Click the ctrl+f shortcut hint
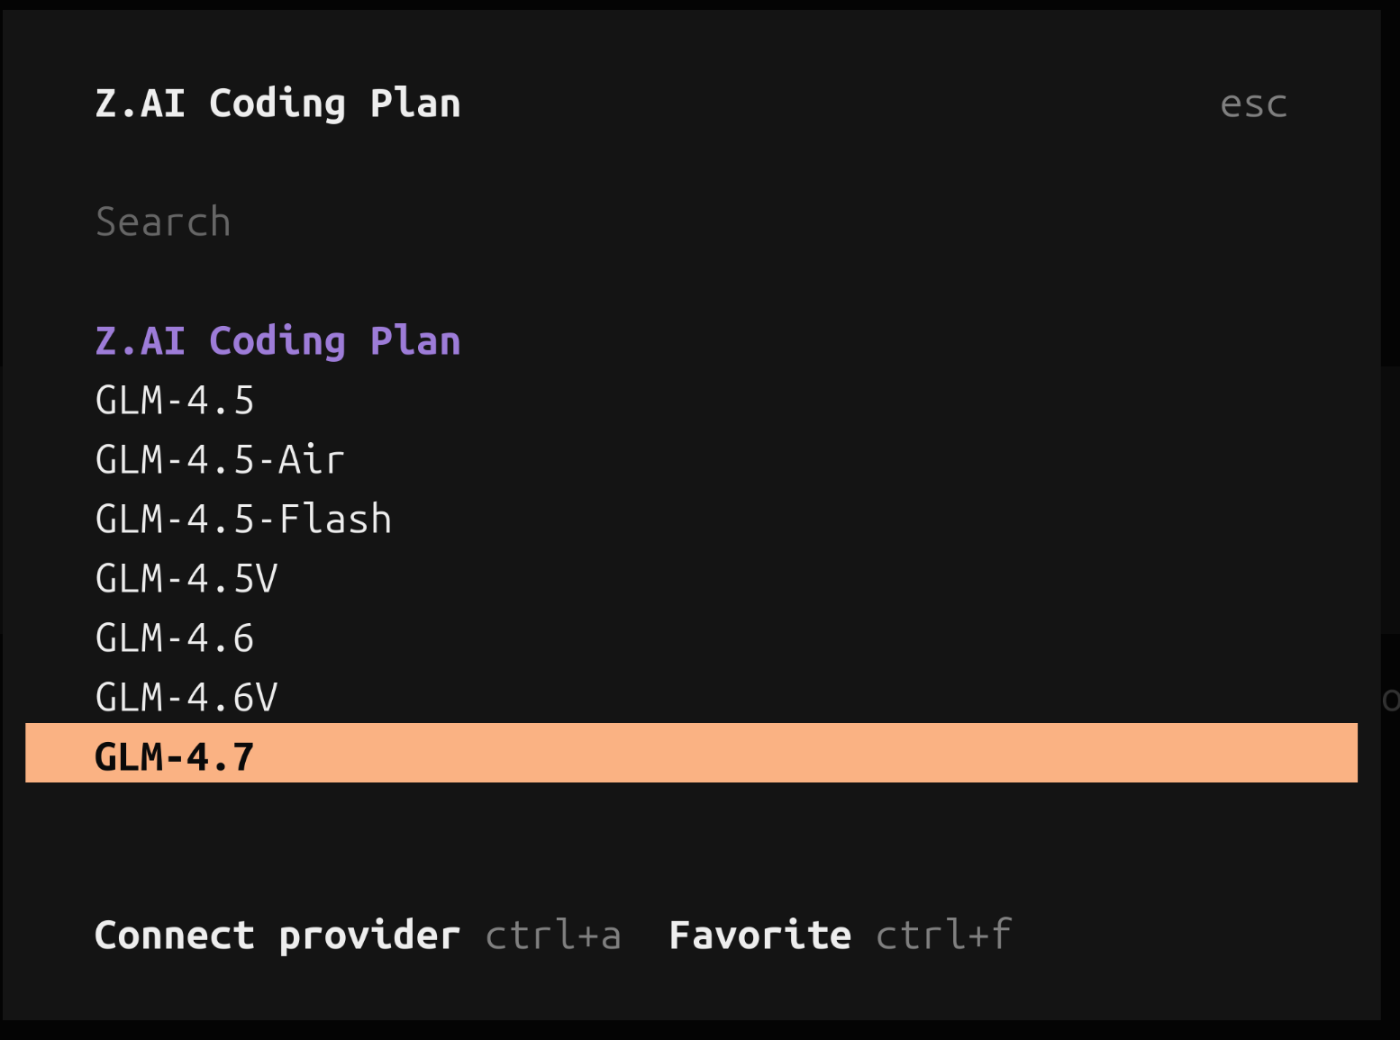The height and width of the screenshot is (1040, 1400). [943, 934]
